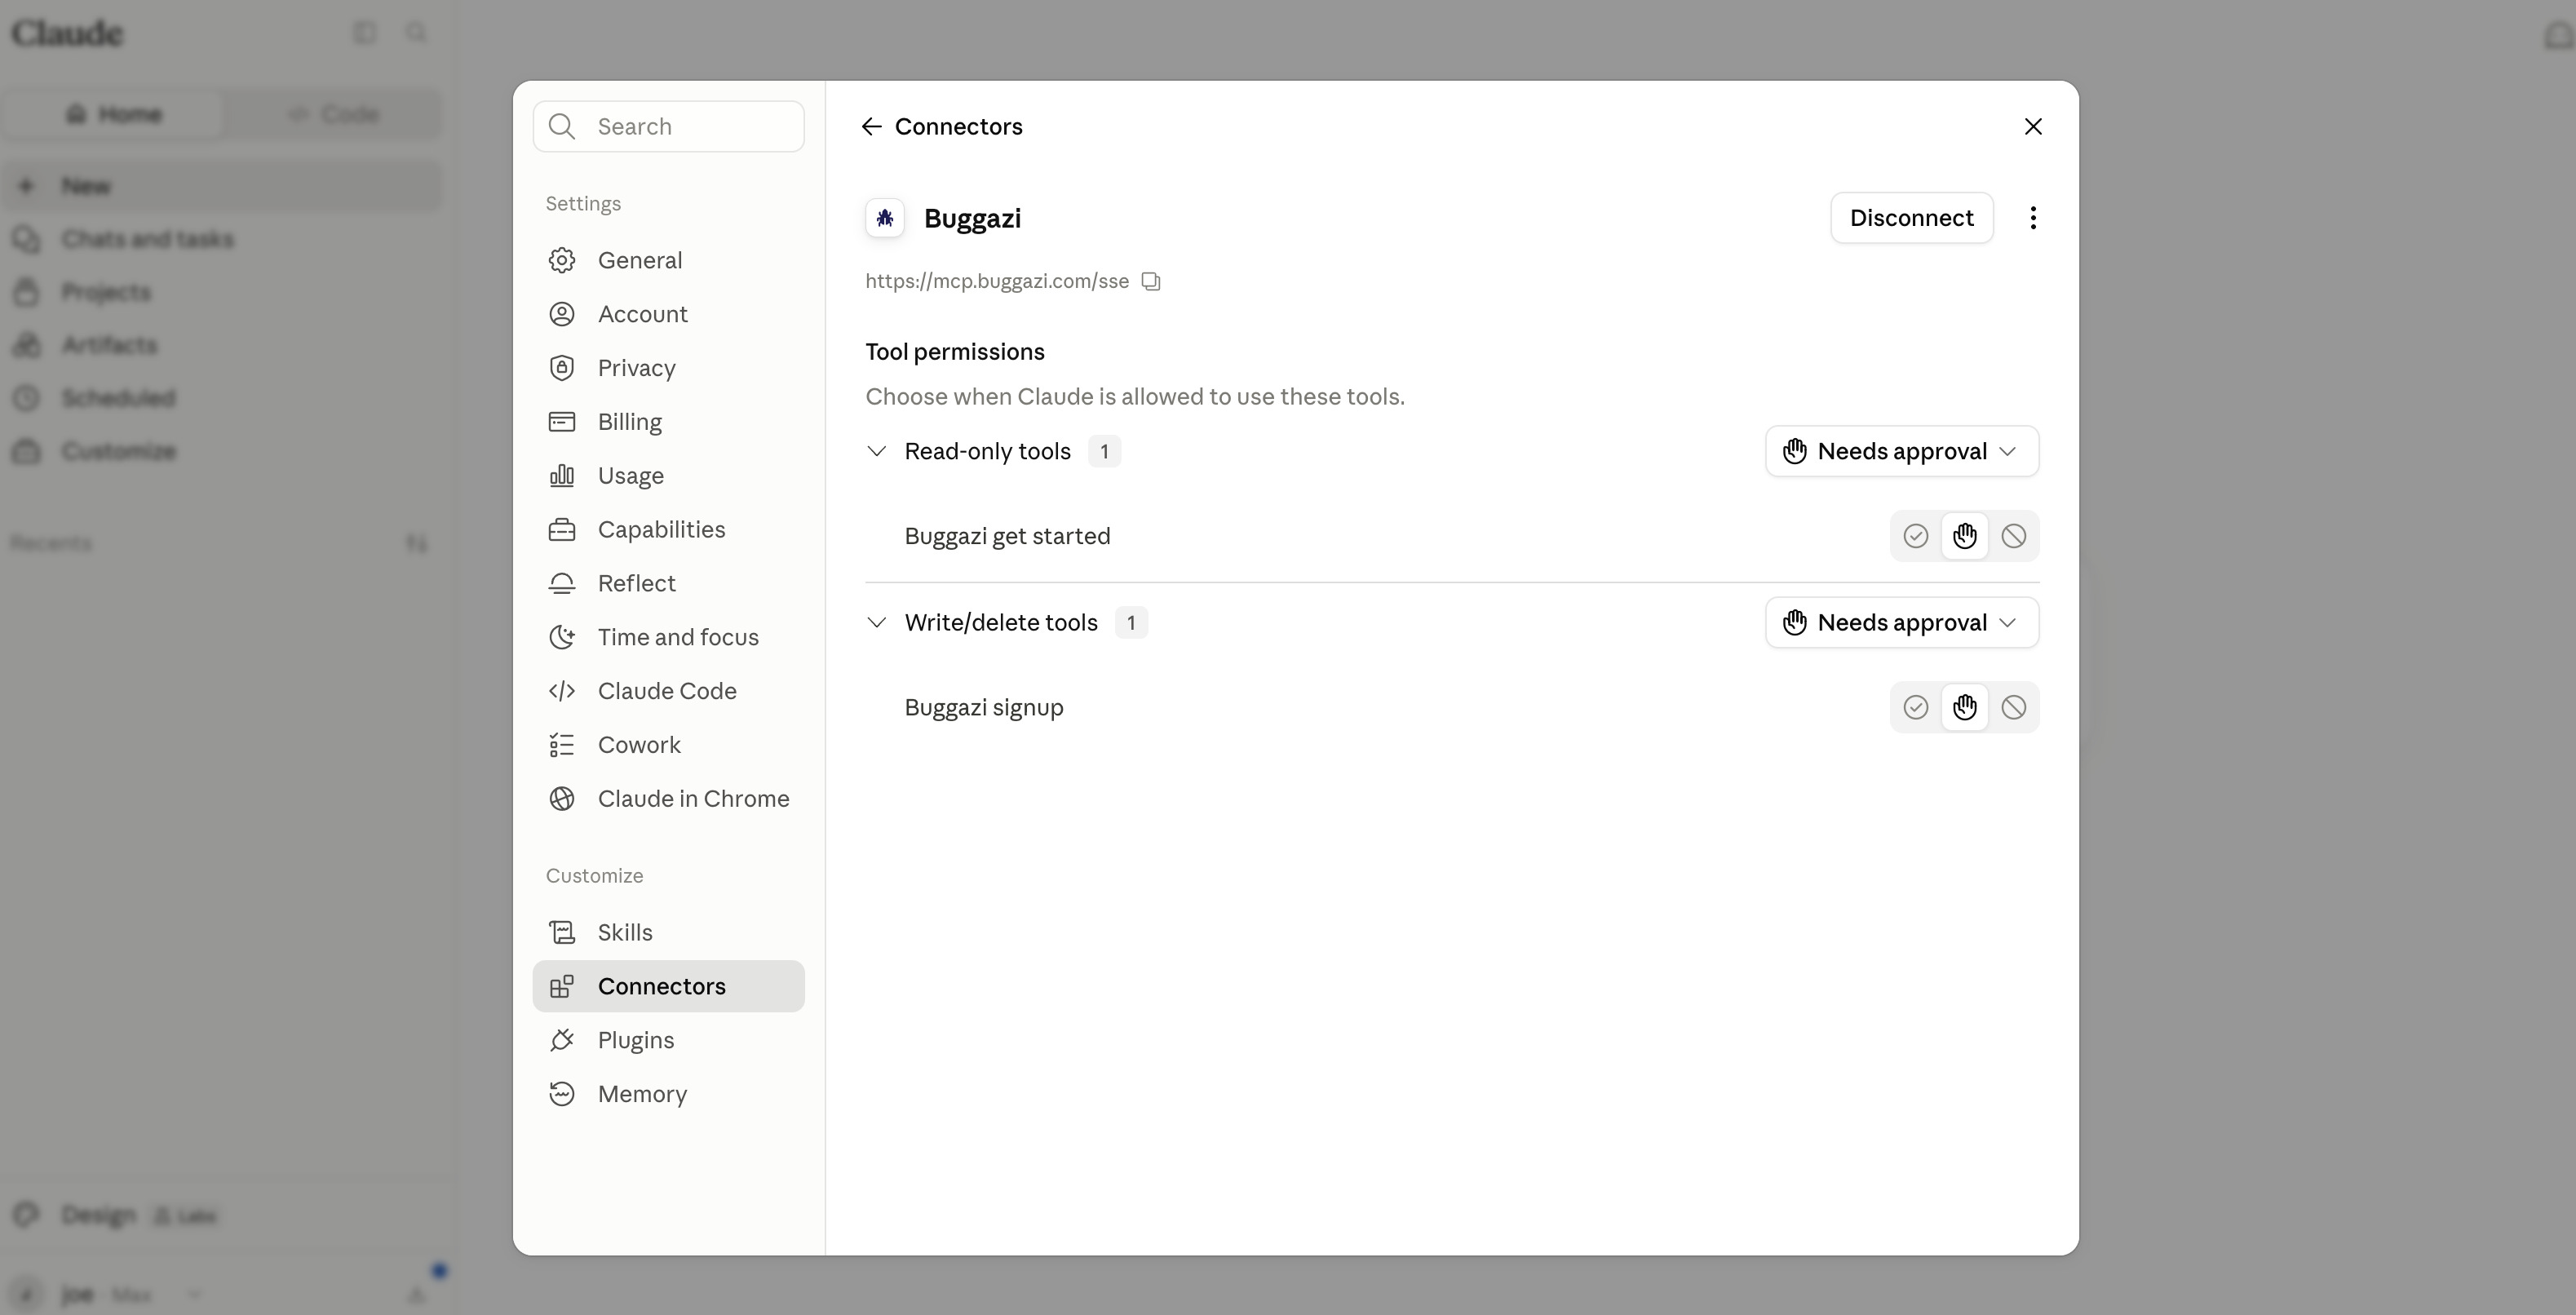Open Cowork settings
This screenshot has width=2576, height=1315.
coord(668,745)
